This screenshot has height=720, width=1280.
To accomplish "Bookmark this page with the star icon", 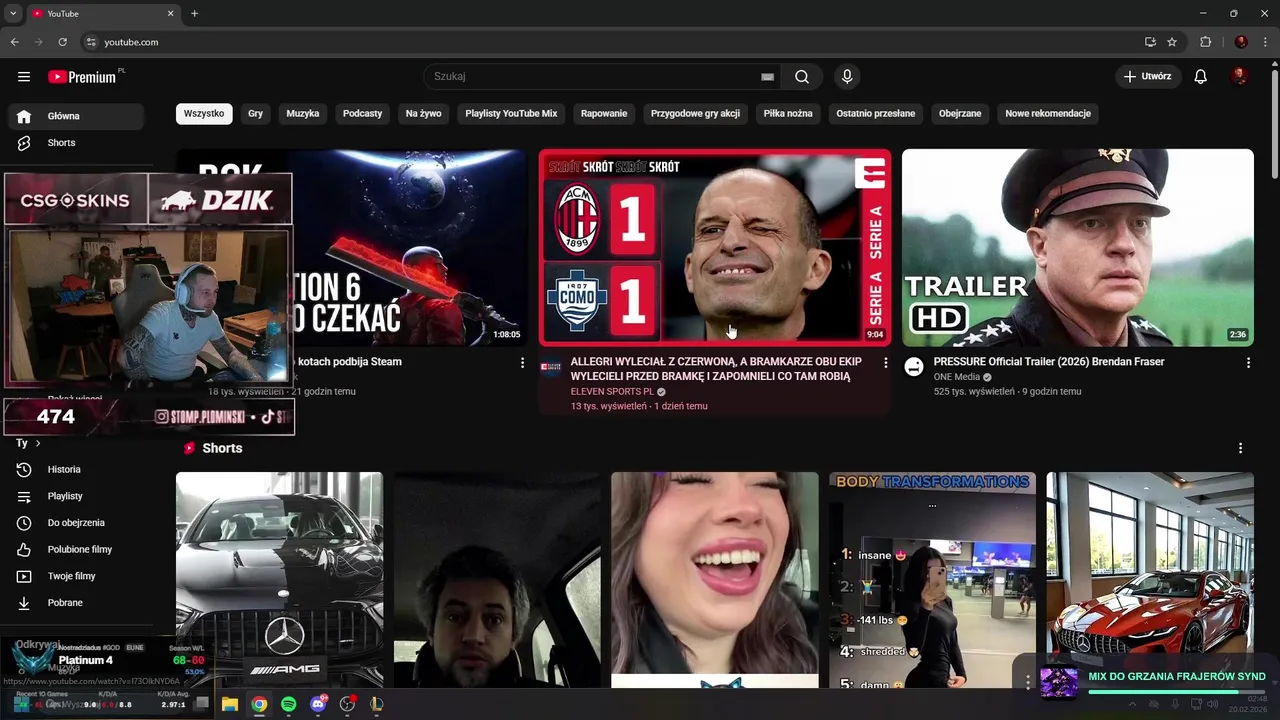I will point(1172,42).
